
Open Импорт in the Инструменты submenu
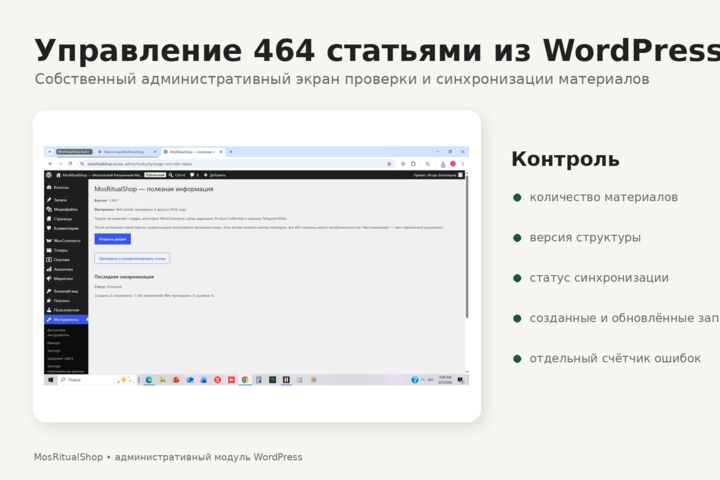pos(54,343)
